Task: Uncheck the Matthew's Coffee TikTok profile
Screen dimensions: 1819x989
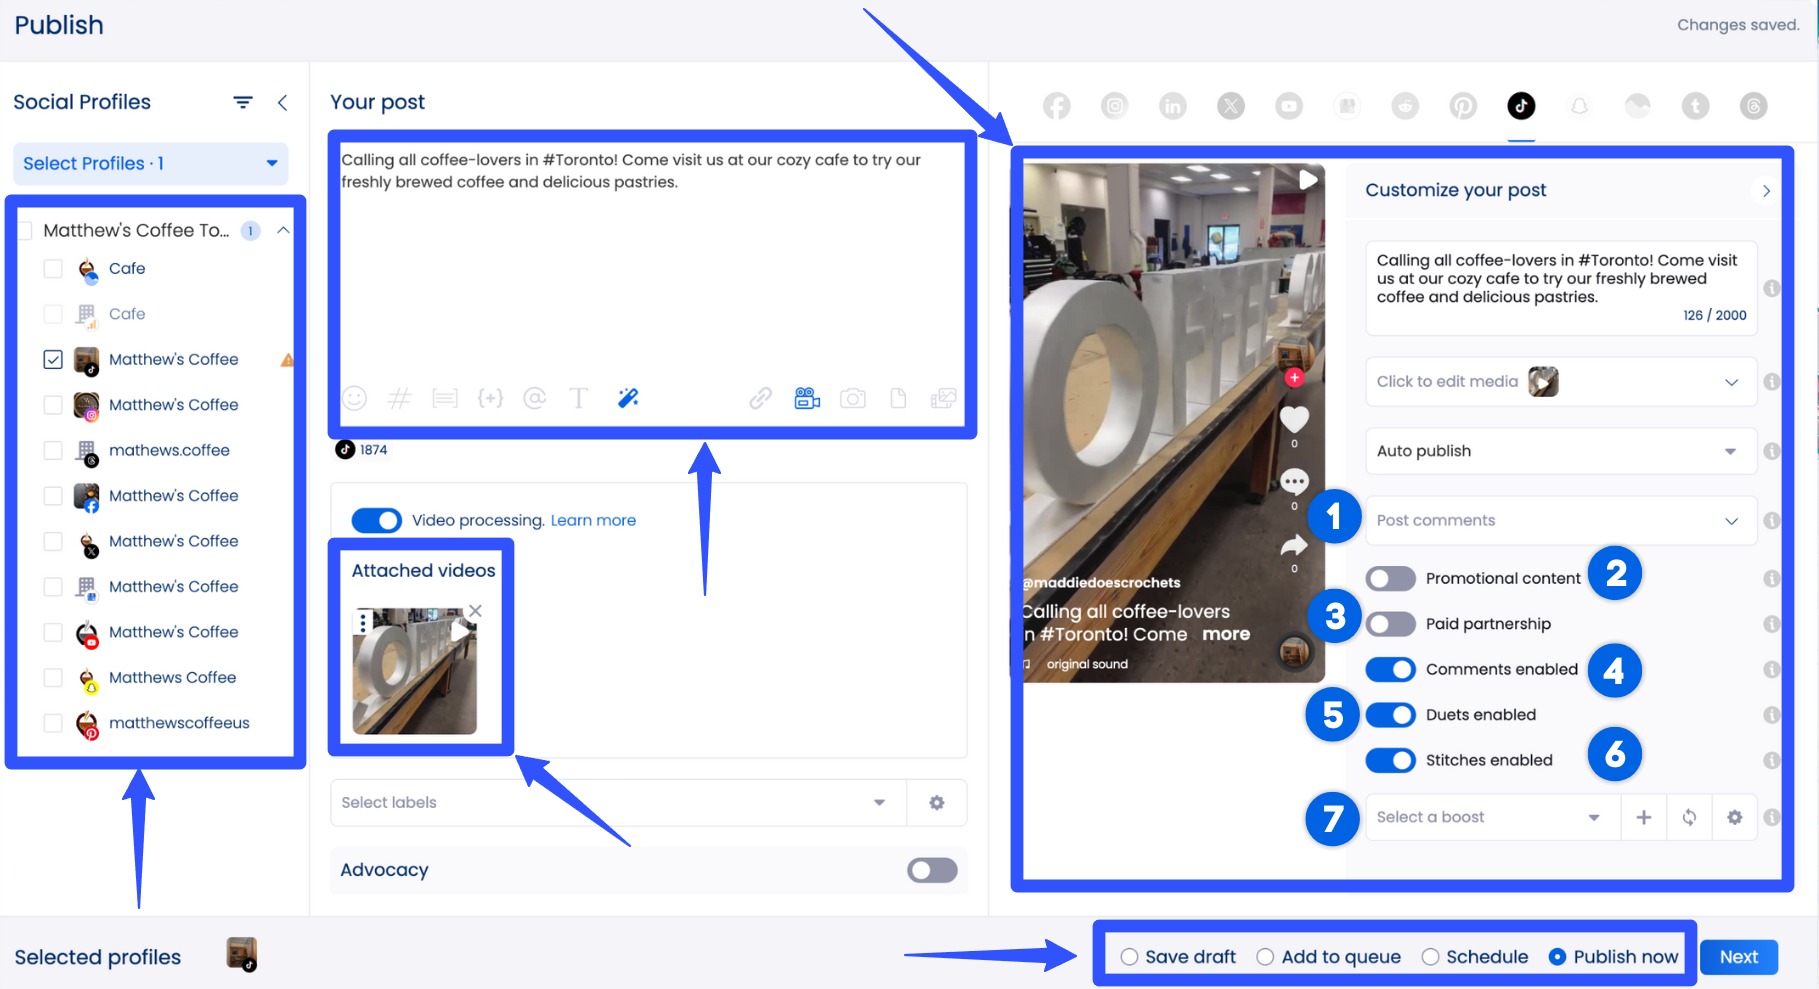Action: click(x=53, y=359)
